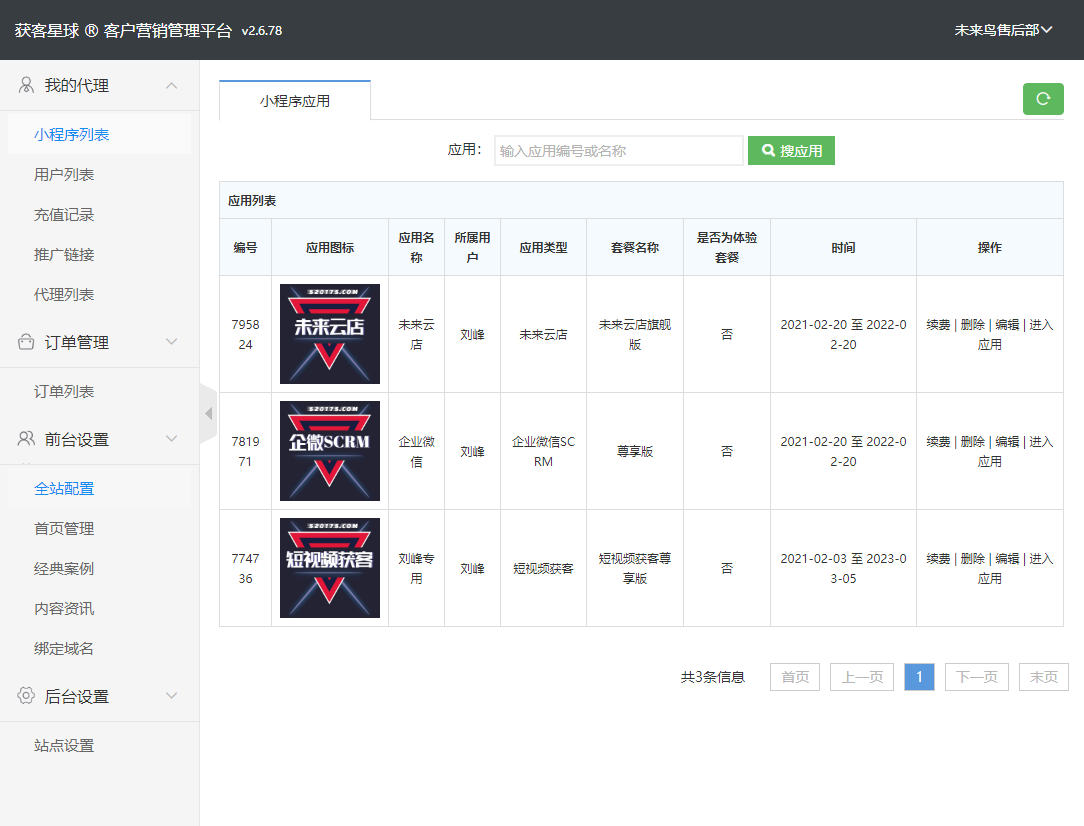Open the 短视频获客 app icon thumbnail
The image size is (1084, 826).
(330, 568)
